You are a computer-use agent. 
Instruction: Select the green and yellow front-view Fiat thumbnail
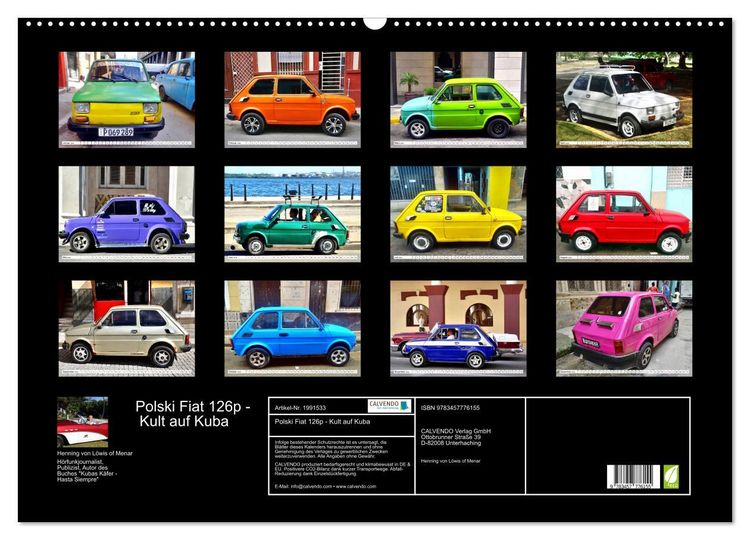[x=127, y=99]
